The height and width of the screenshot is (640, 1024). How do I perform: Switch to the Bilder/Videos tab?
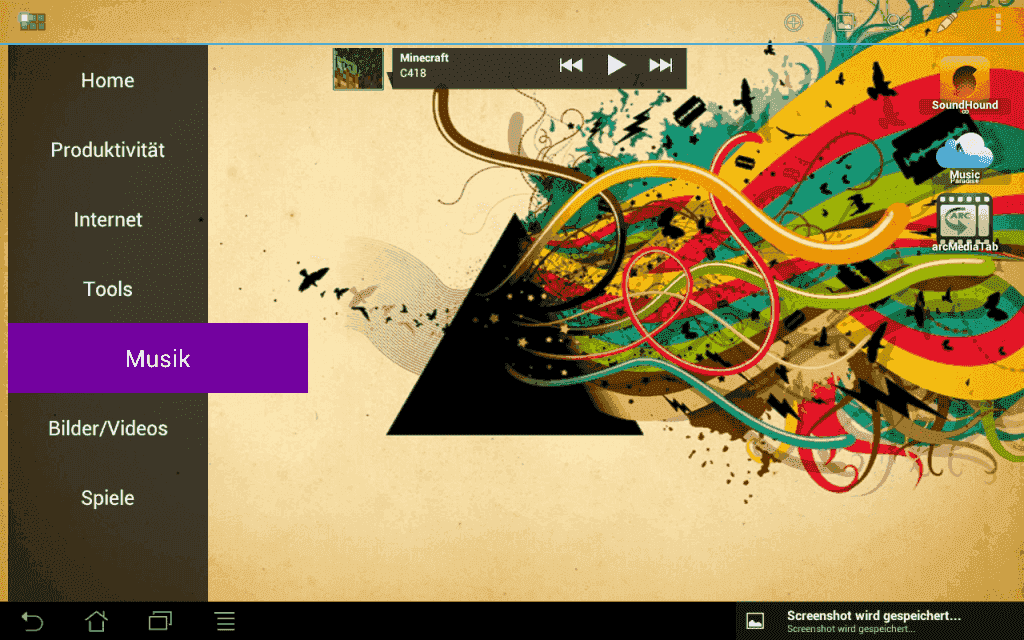point(108,428)
